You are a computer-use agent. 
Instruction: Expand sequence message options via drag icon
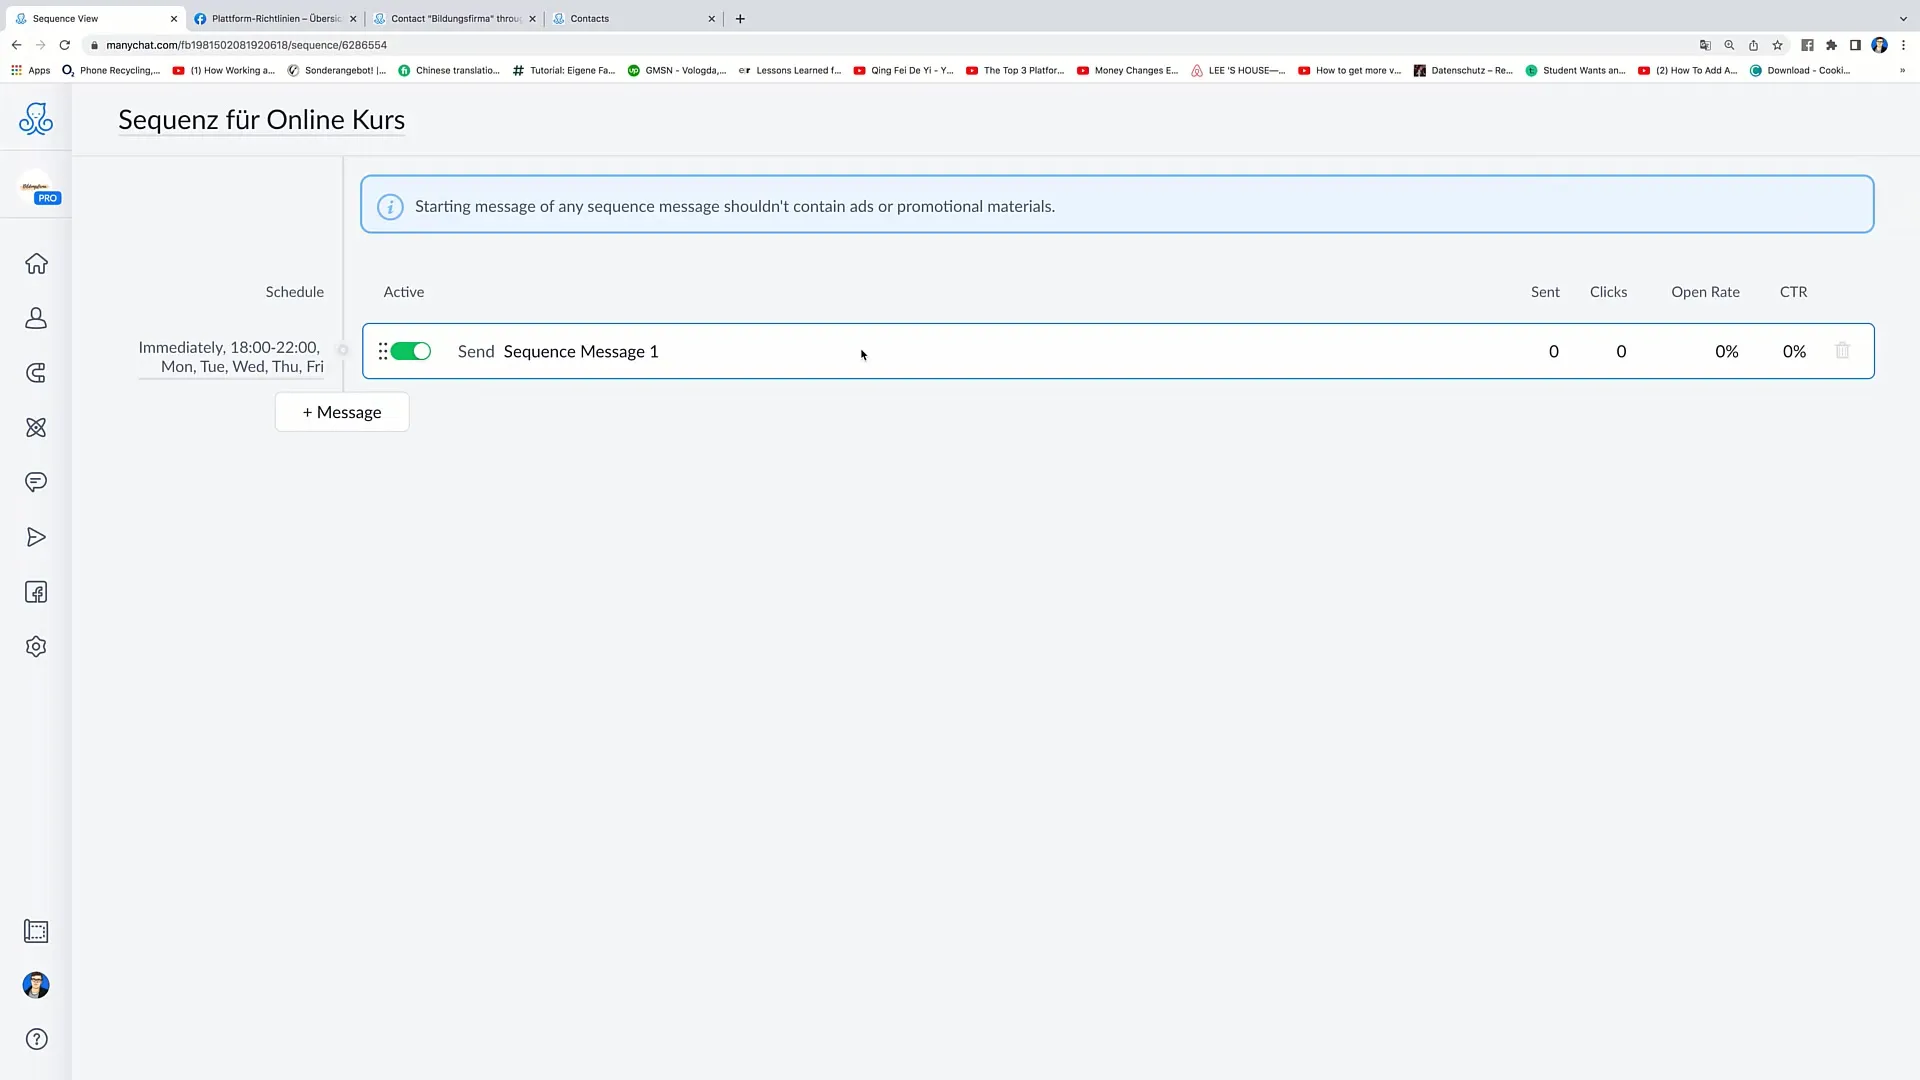382,351
